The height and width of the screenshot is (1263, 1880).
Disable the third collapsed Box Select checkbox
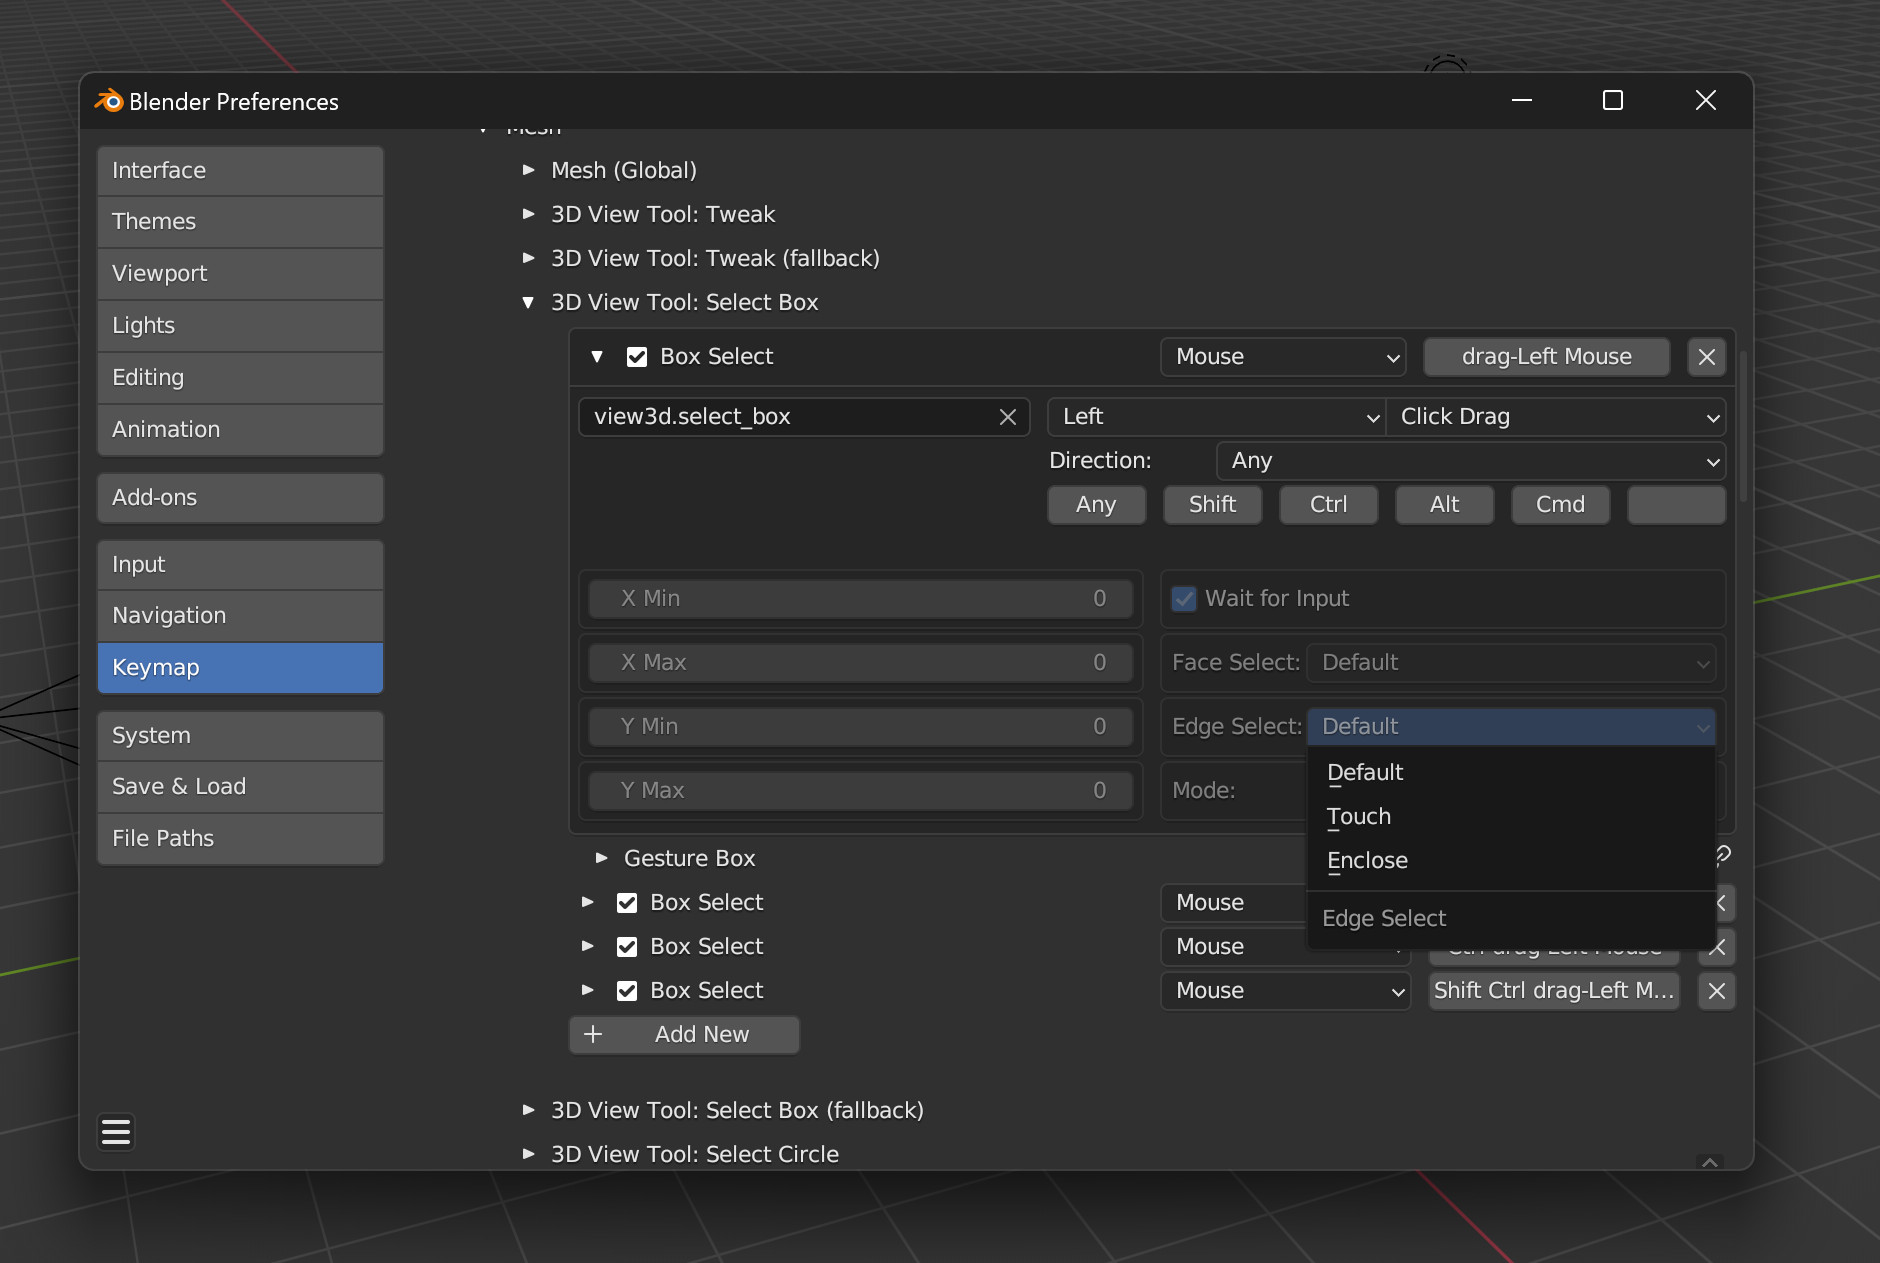click(627, 991)
